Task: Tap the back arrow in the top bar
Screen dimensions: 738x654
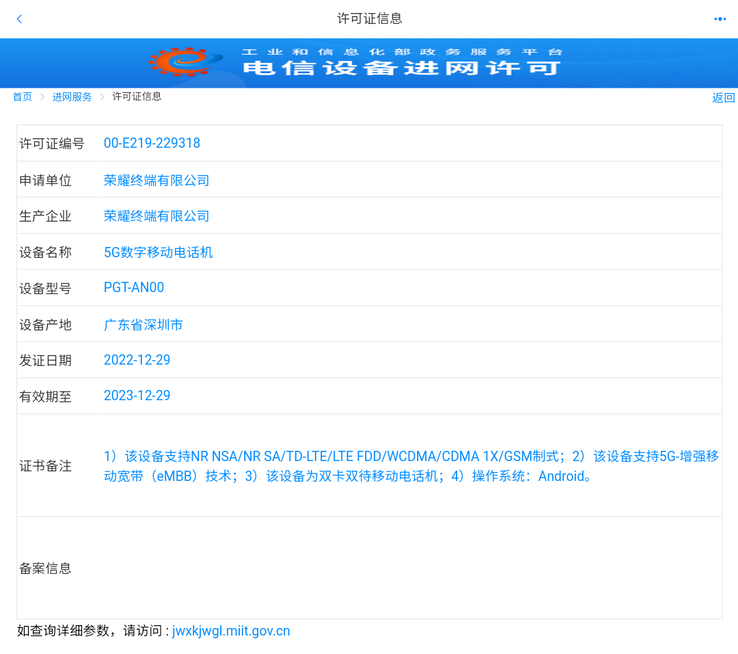Action: [19, 19]
